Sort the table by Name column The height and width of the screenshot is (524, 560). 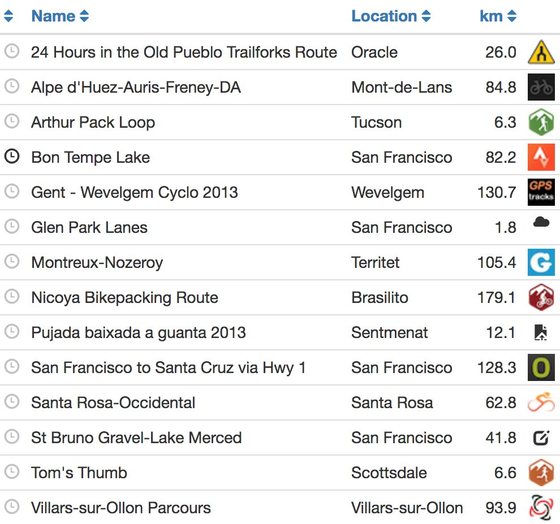(60, 16)
